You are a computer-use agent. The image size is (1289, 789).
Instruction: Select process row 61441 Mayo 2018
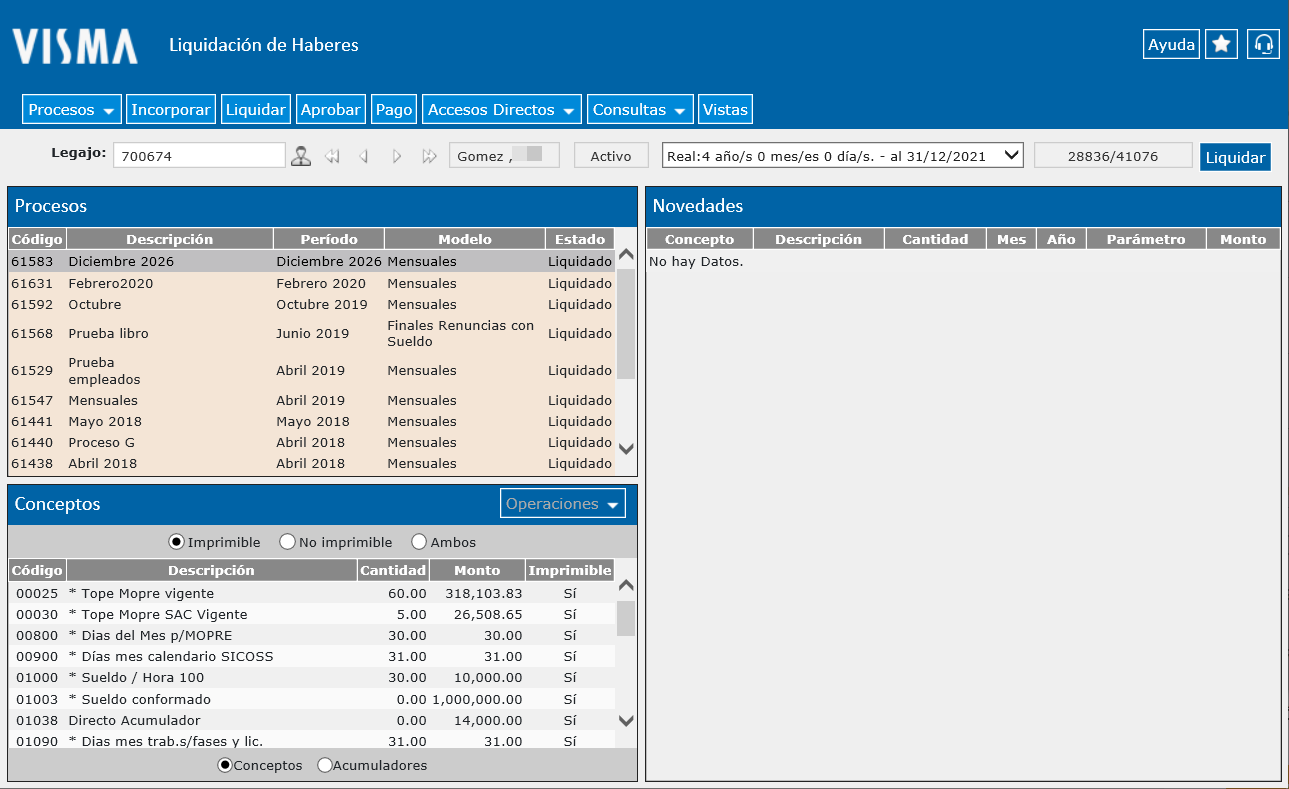[312, 421]
